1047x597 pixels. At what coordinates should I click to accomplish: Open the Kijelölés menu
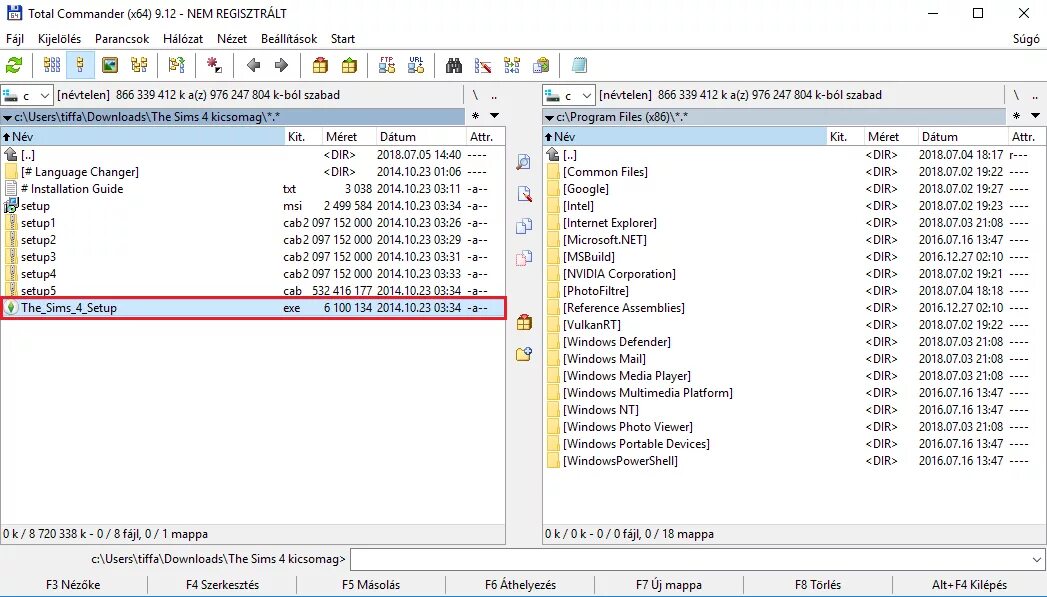59,39
